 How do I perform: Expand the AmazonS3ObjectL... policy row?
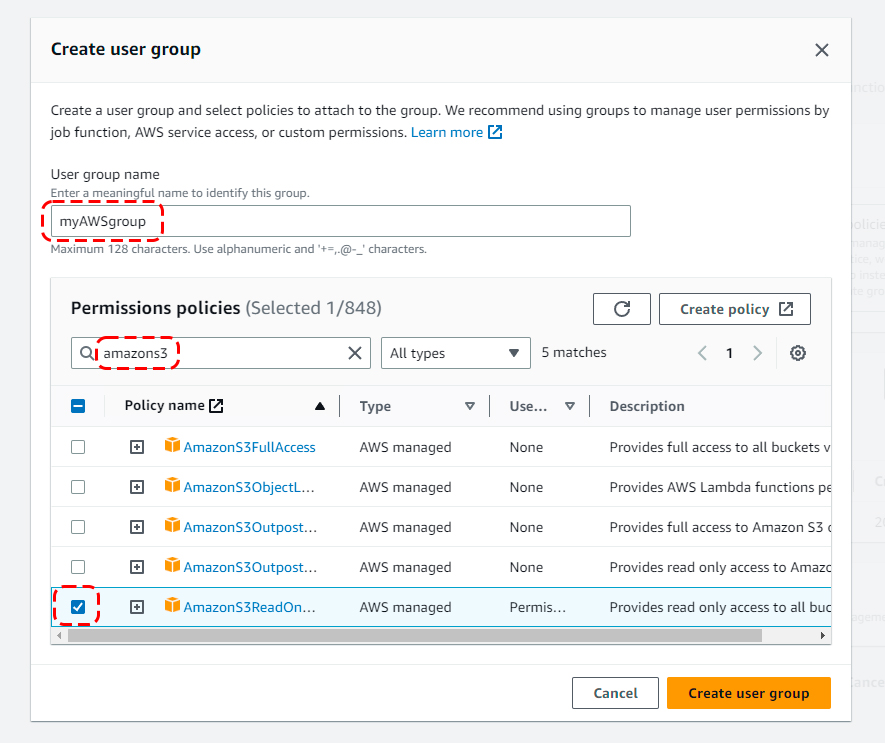(x=137, y=487)
